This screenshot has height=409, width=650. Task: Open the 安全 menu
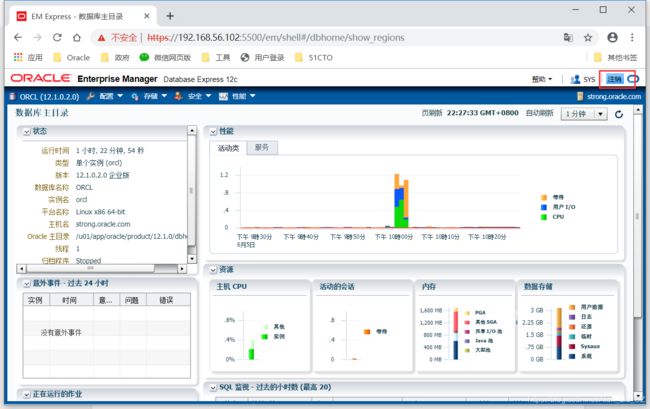[x=193, y=96]
